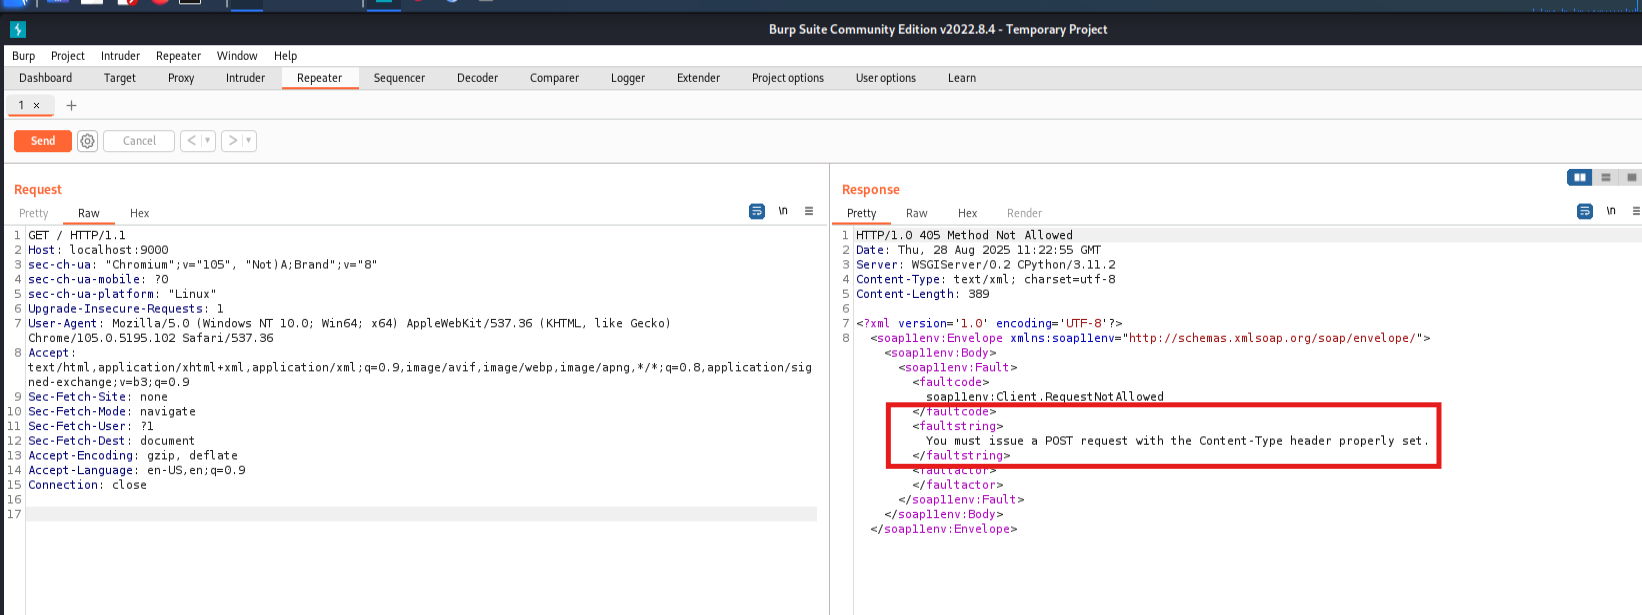Expand history forward dropdown arrow
The image size is (1642, 615).
(x=248, y=141)
